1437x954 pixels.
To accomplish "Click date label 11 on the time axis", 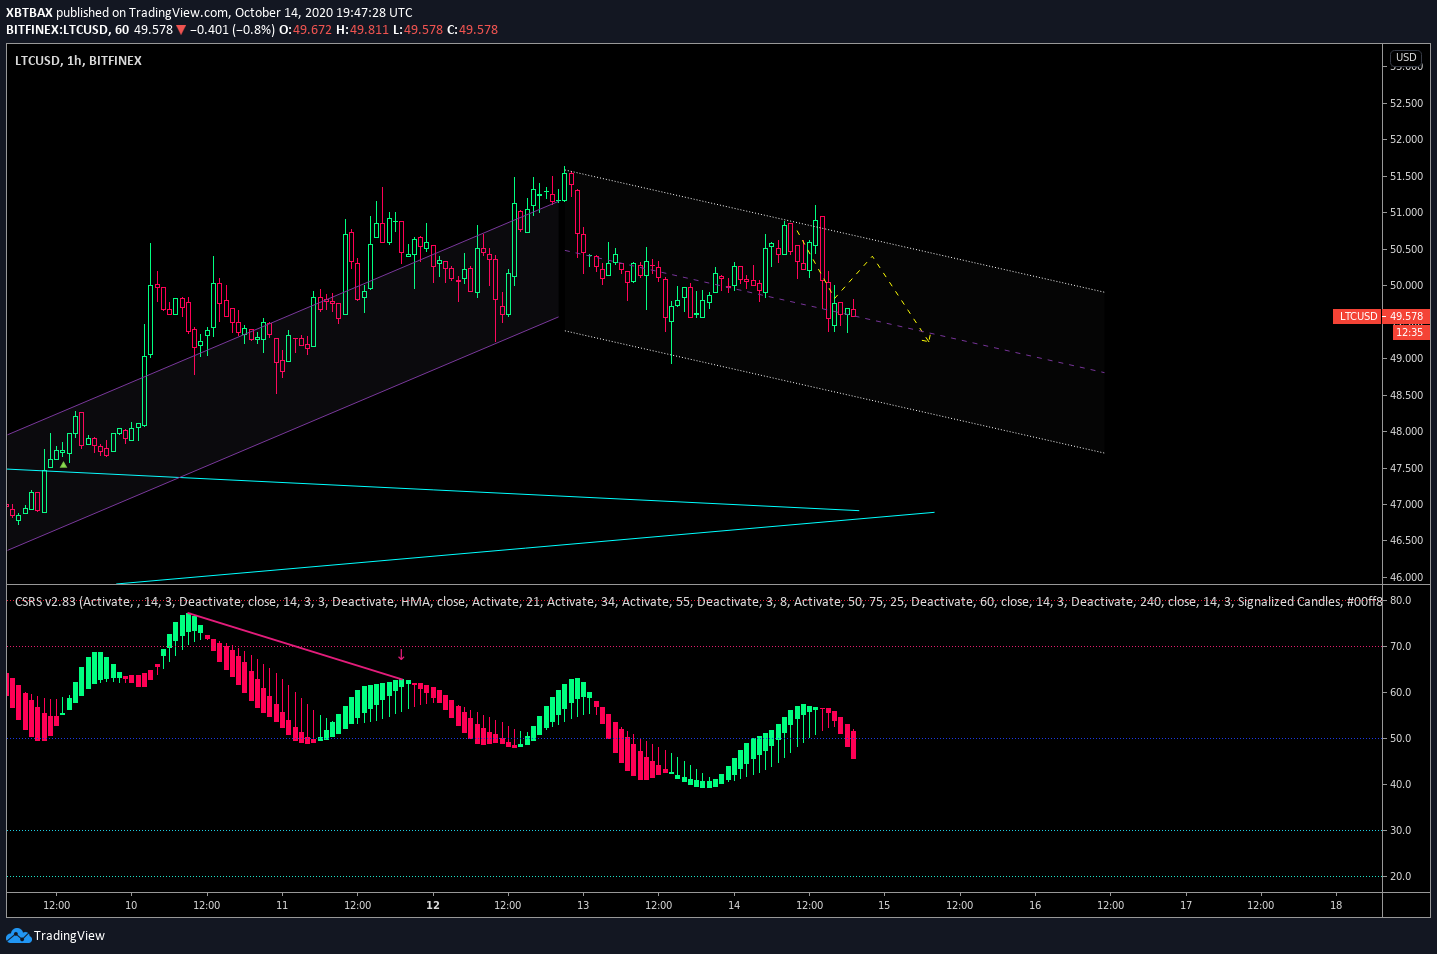I will (282, 906).
